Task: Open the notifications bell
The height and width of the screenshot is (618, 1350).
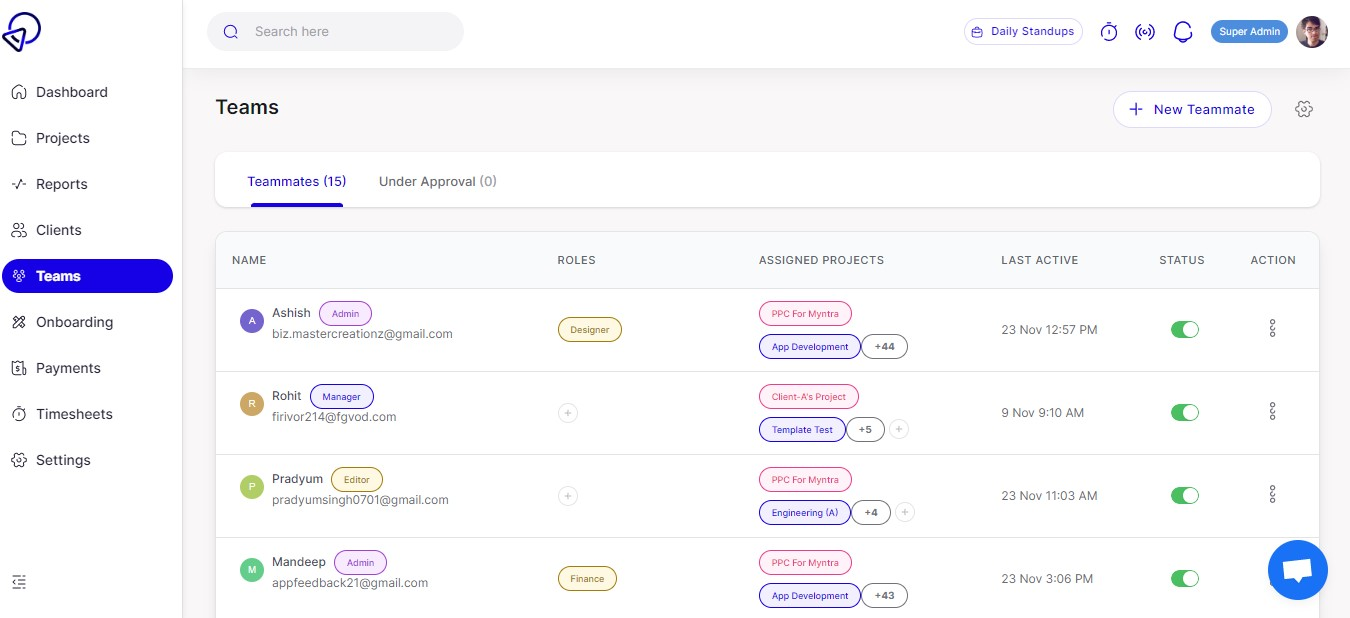Action: tap(1183, 32)
